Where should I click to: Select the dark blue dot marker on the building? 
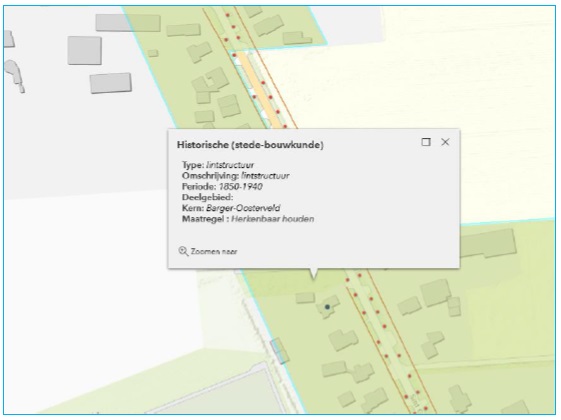[x=327, y=307]
